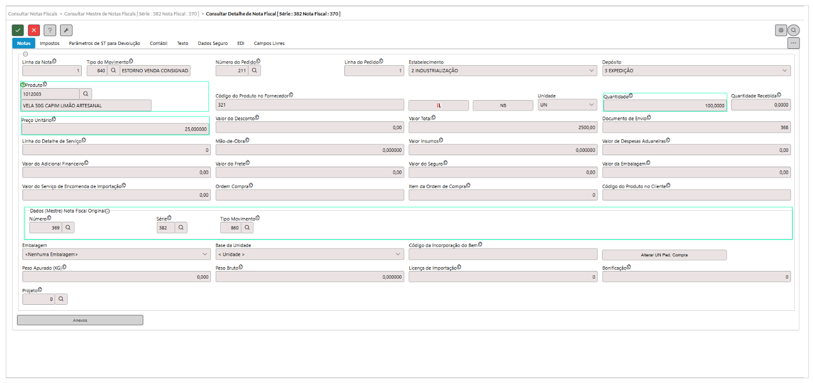The image size is (813, 383).
Task: Click the gear settings button at top right
Action: [781, 30]
